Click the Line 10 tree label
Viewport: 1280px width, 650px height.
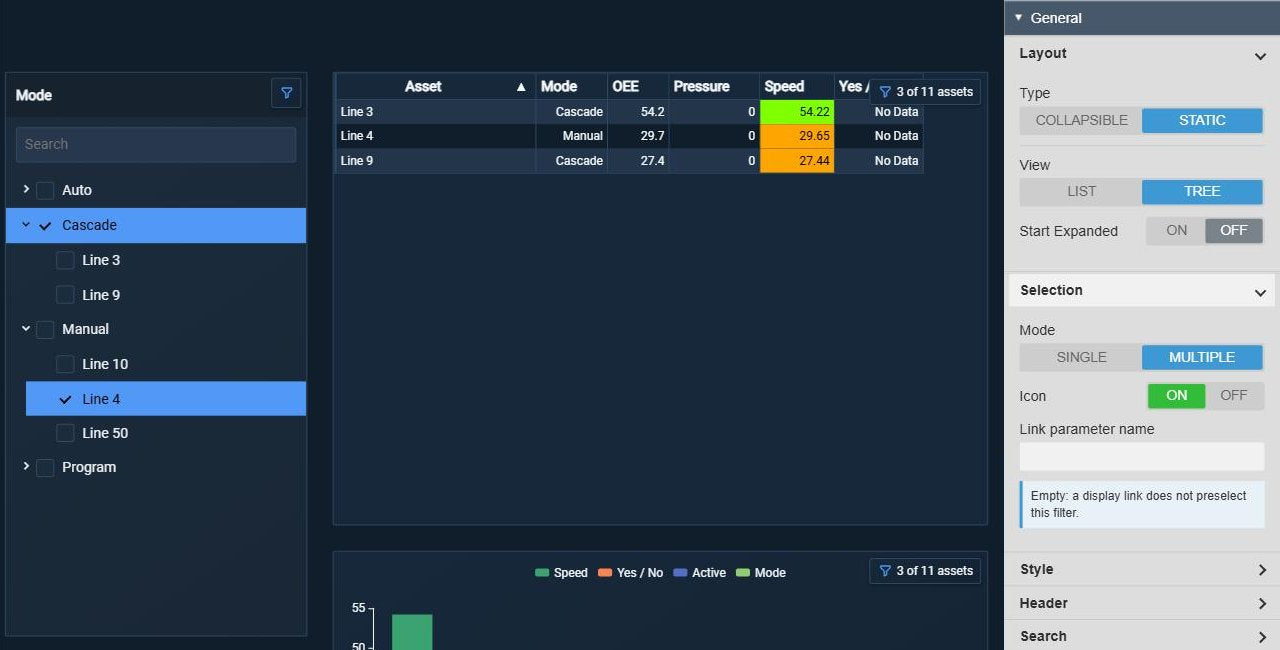105,364
